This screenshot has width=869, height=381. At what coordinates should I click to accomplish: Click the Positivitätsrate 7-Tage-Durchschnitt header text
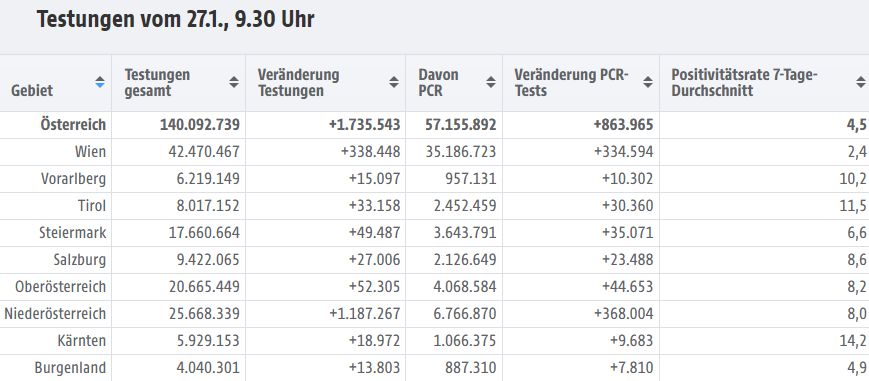coord(745,83)
